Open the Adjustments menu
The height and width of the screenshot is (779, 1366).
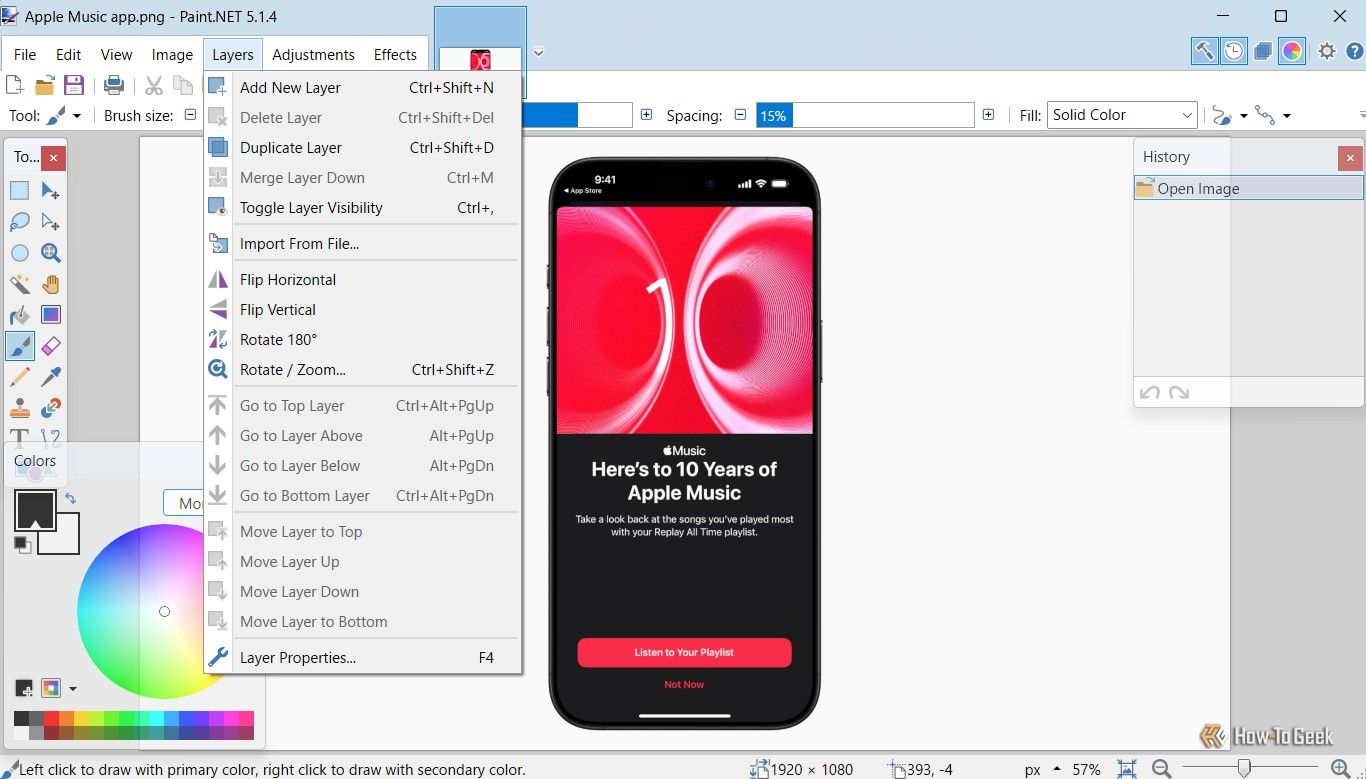pos(313,55)
